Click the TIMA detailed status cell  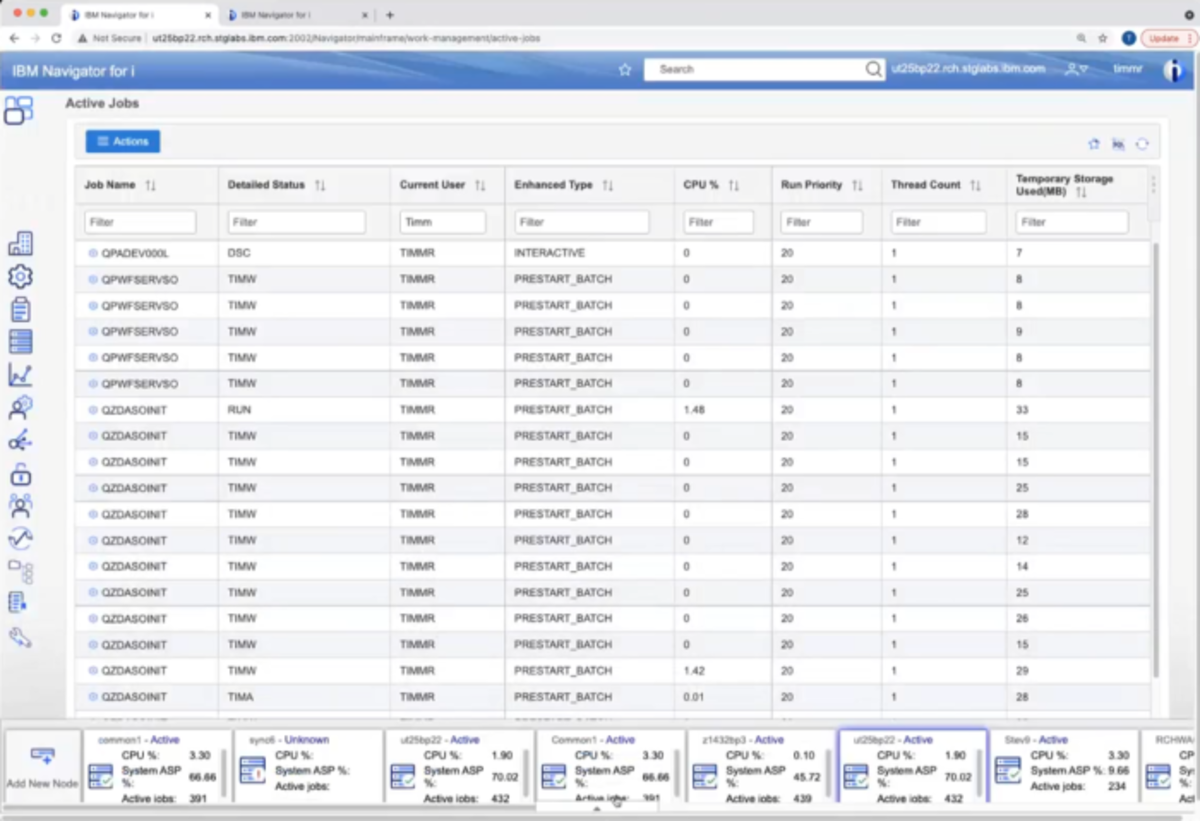pos(241,697)
